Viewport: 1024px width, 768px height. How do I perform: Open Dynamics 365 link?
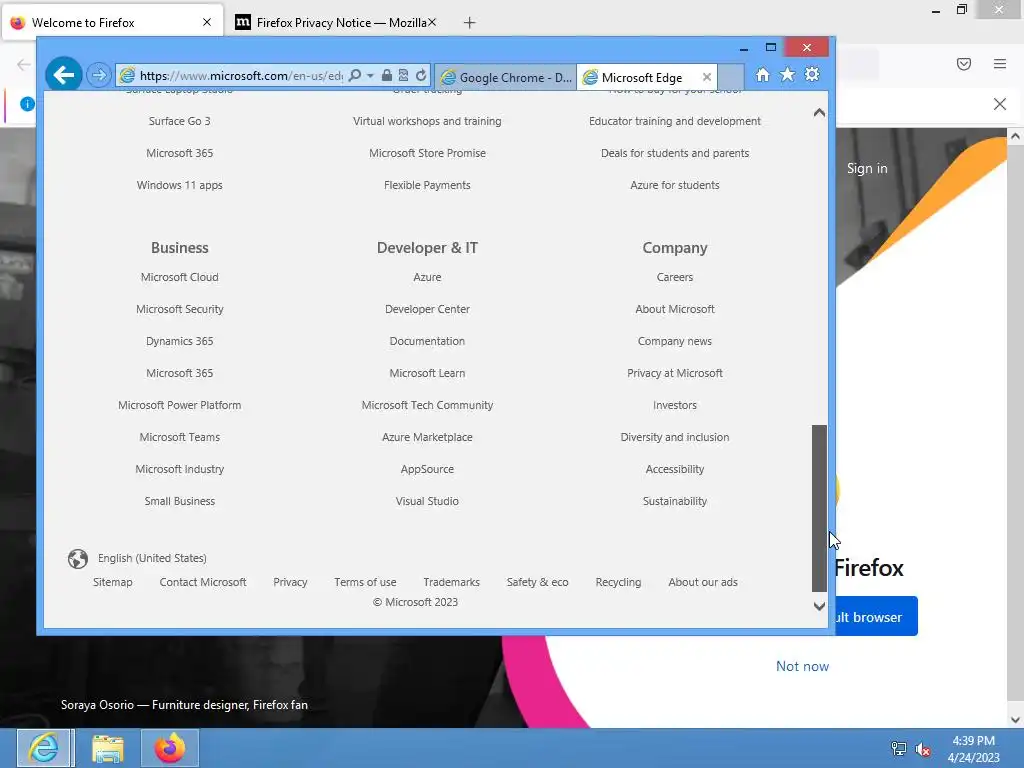(180, 341)
